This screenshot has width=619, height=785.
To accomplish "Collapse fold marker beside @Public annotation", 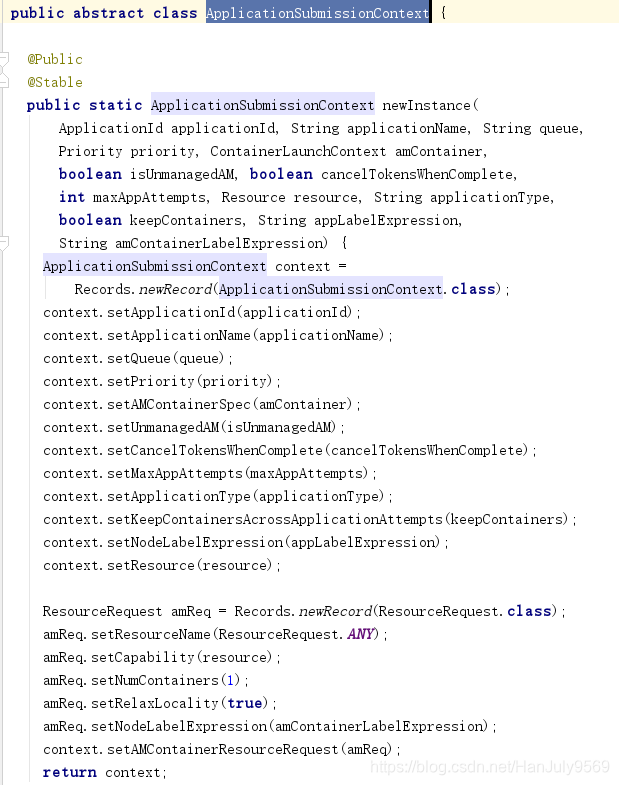I will [x=5, y=59].
